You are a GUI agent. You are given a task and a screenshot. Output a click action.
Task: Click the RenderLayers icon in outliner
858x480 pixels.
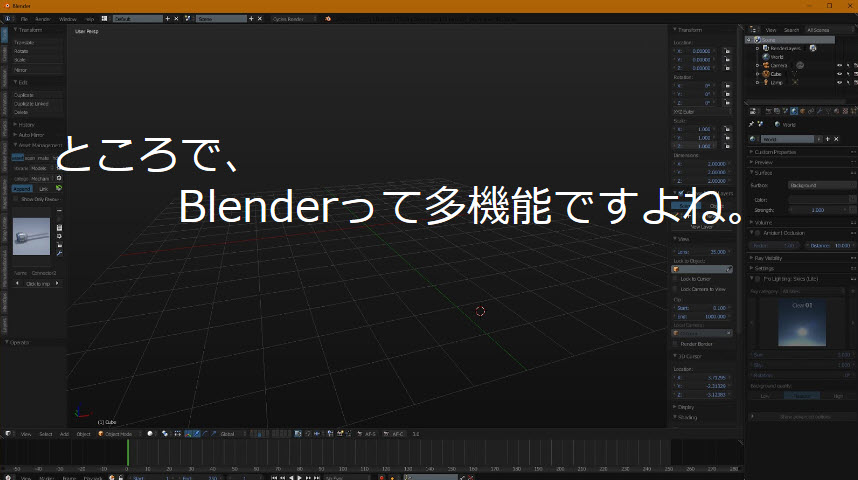point(766,49)
